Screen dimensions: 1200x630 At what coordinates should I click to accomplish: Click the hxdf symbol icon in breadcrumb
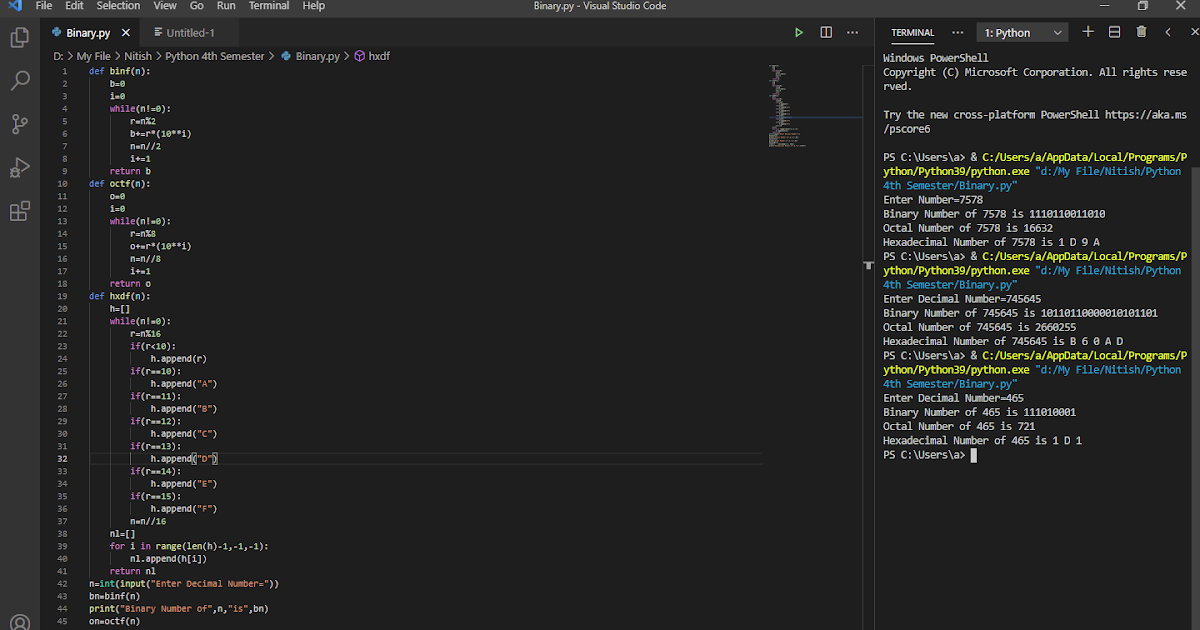pyautogui.click(x=360, y=56)
